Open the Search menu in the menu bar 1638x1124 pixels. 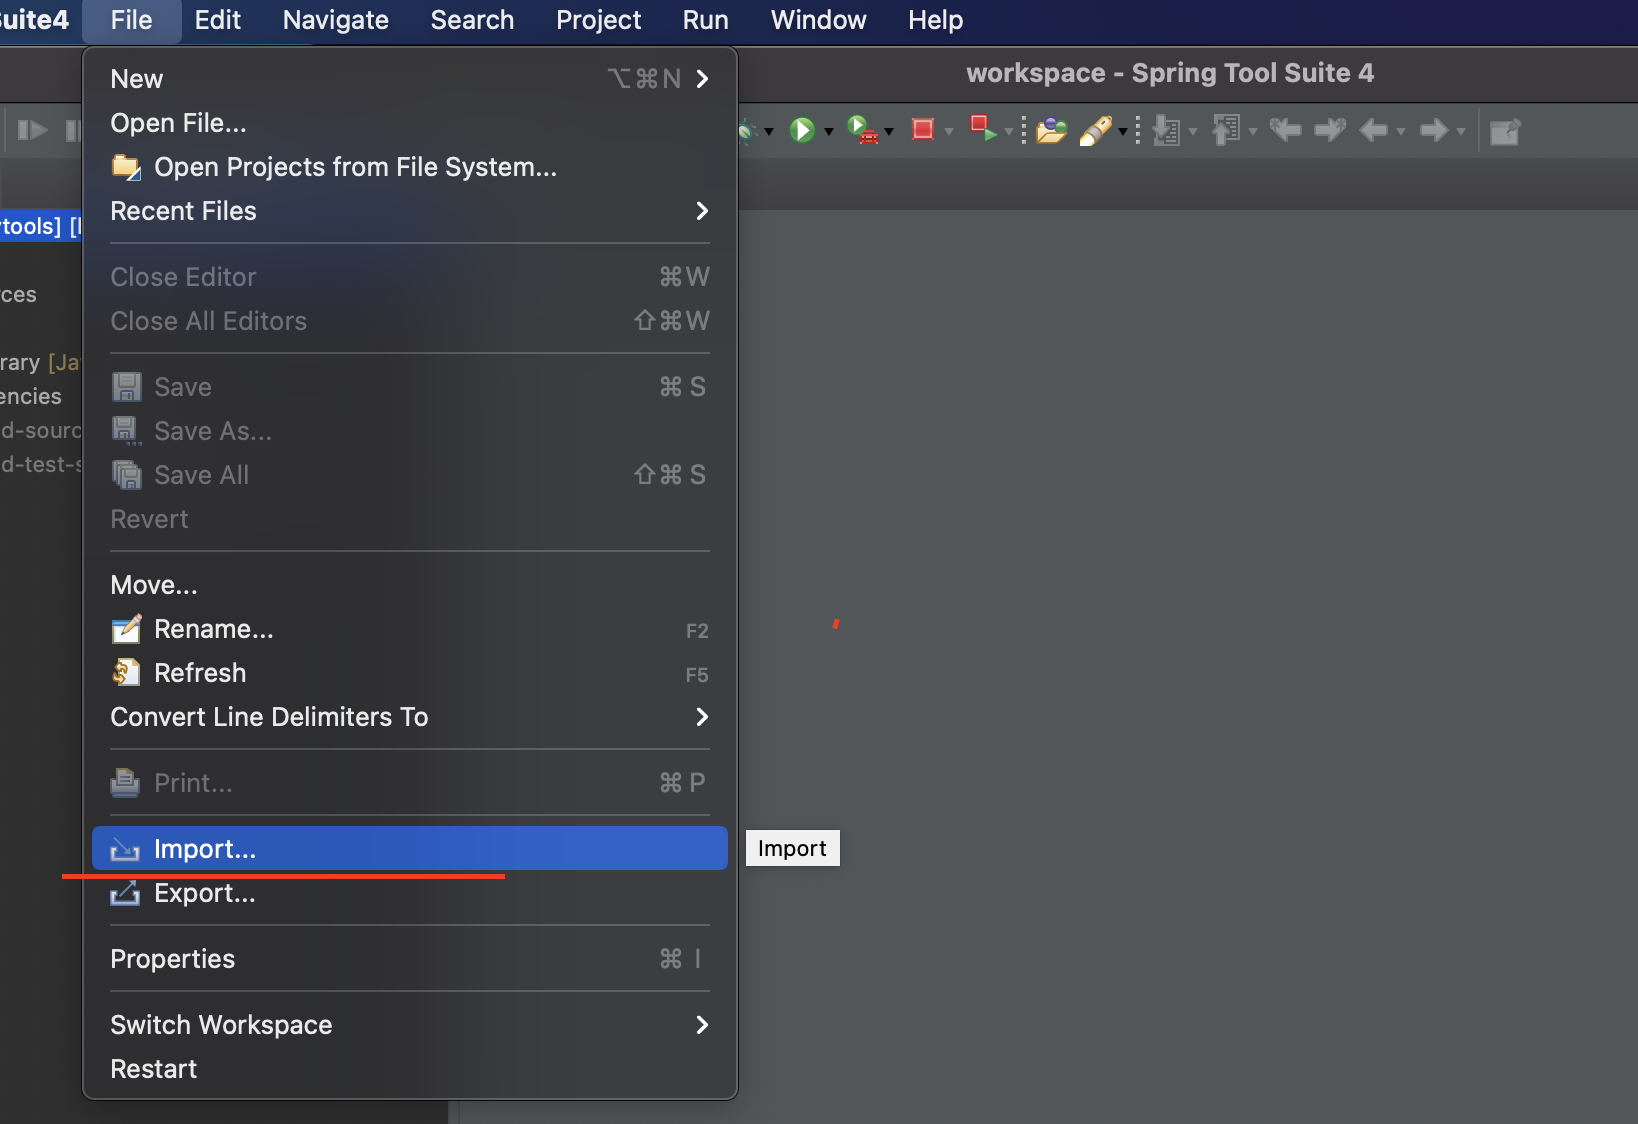click(472, 20)
